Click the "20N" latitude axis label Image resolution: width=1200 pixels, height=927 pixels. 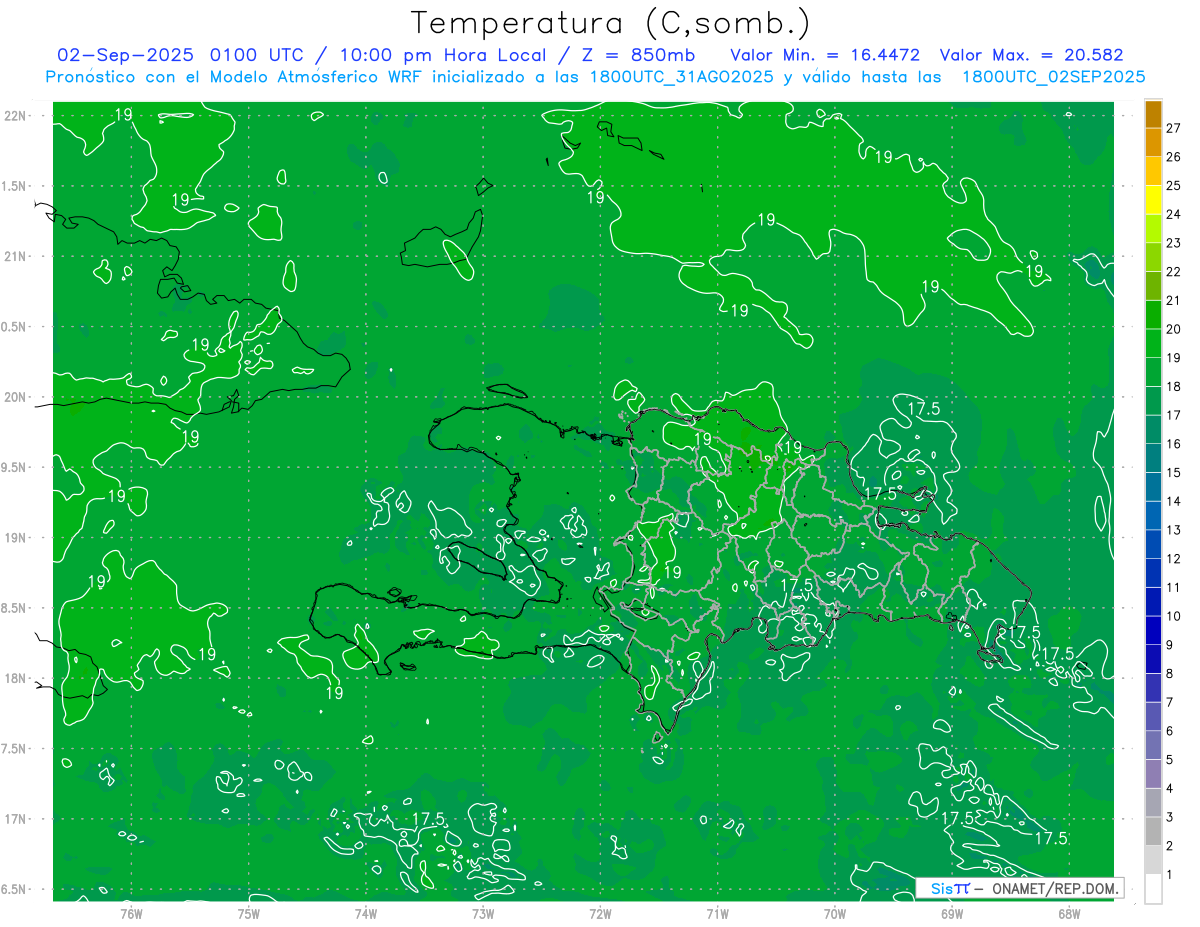coord(16,397)
